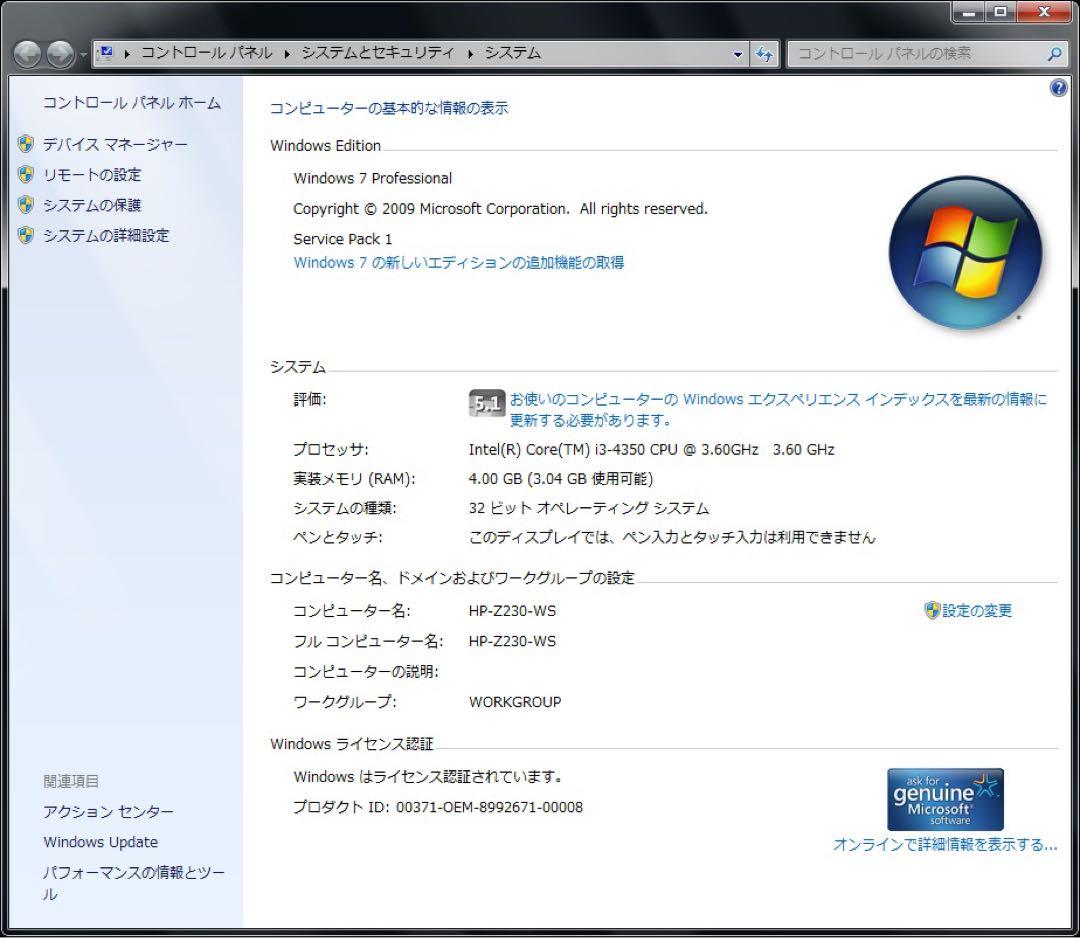Click the コンピューターの基本的な情報の表示 heading

[388, 108]
